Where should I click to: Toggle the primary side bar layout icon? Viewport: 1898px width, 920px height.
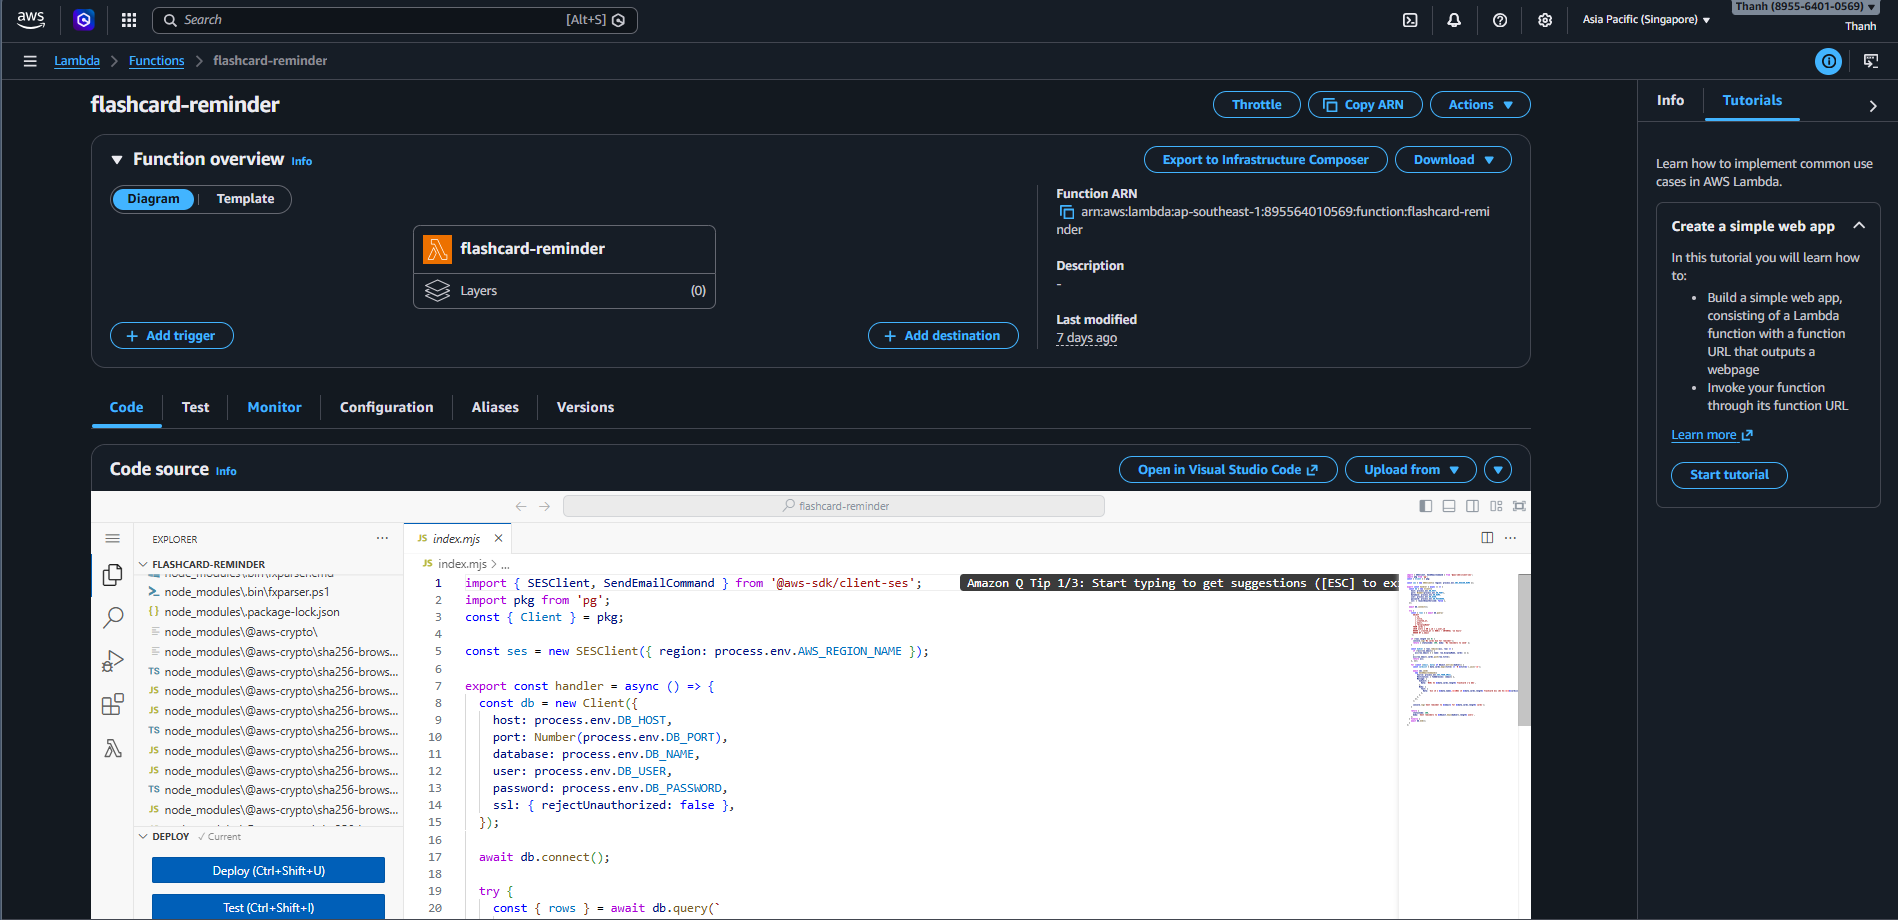1425,506
